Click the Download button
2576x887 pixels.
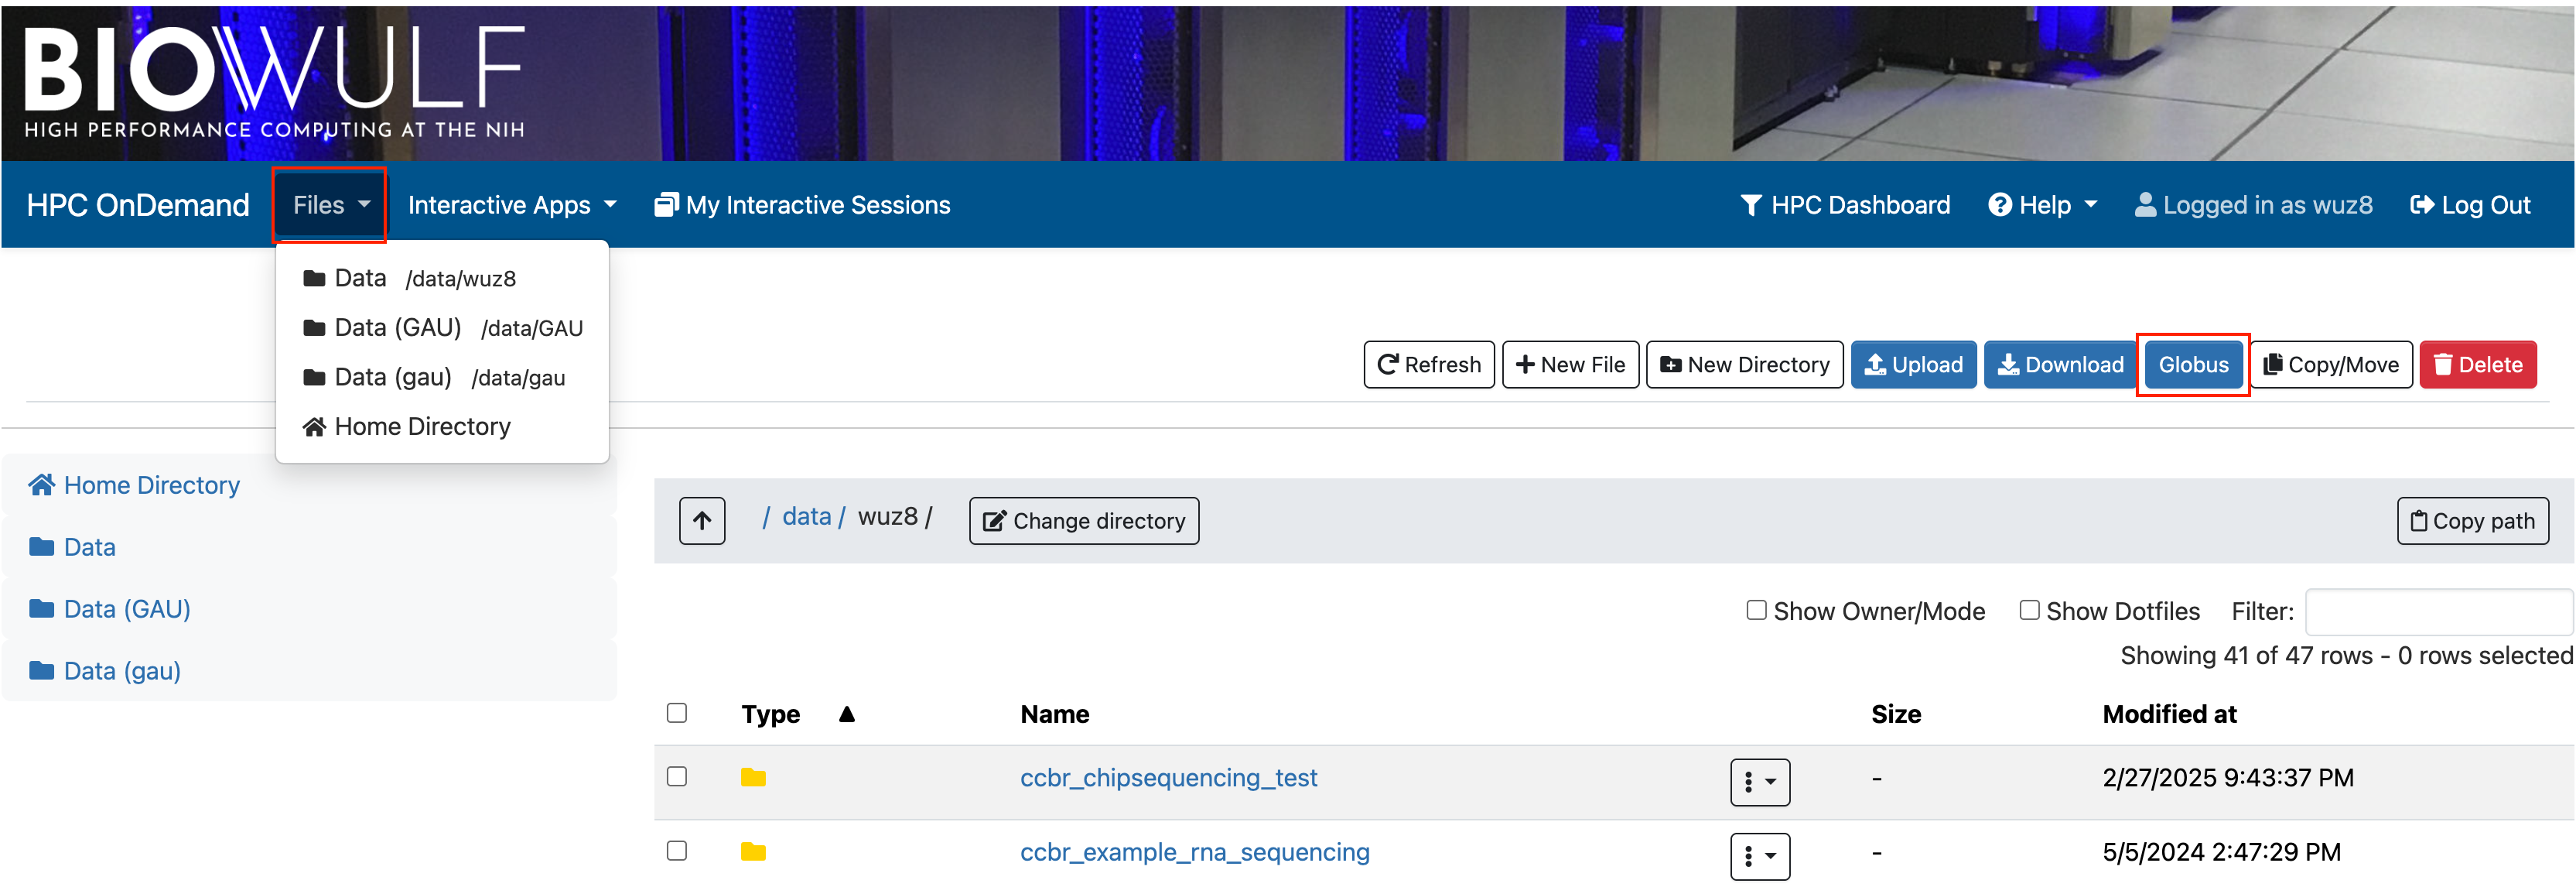click(2060, 364)
